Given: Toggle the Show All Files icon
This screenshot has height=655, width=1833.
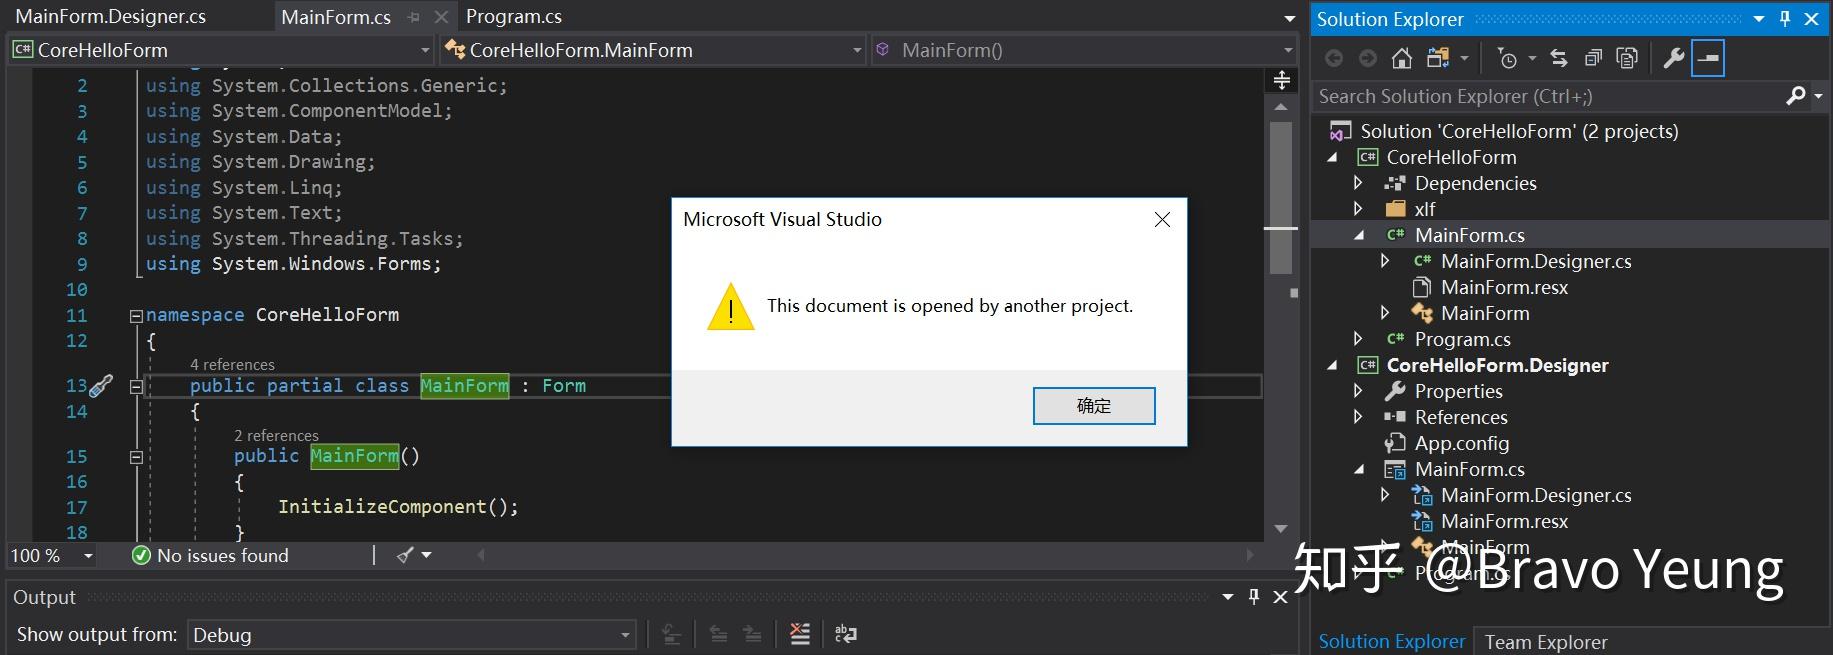Looking at the screenshot, I should 1627,59.
